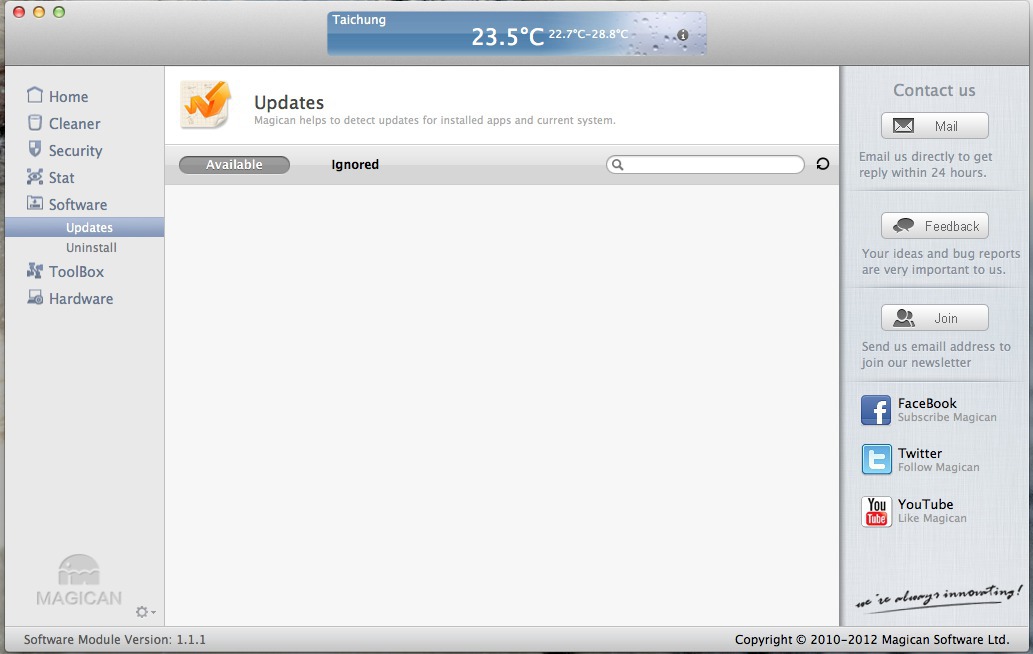Minimize the window with yellow button
1033x654 pixels.
point(39,12)
